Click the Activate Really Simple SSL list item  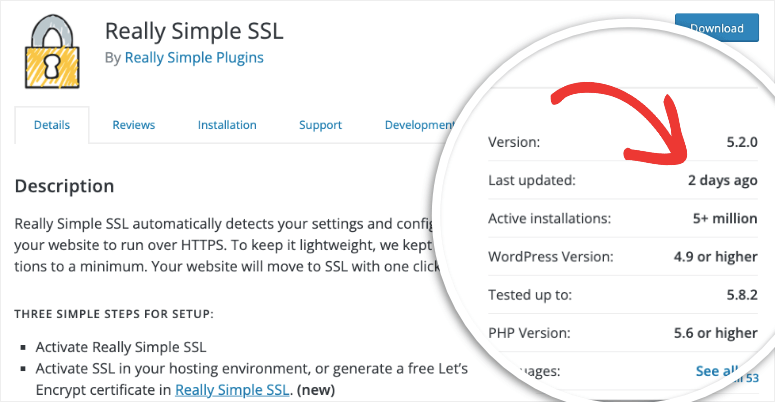click(x=121, y=347)
